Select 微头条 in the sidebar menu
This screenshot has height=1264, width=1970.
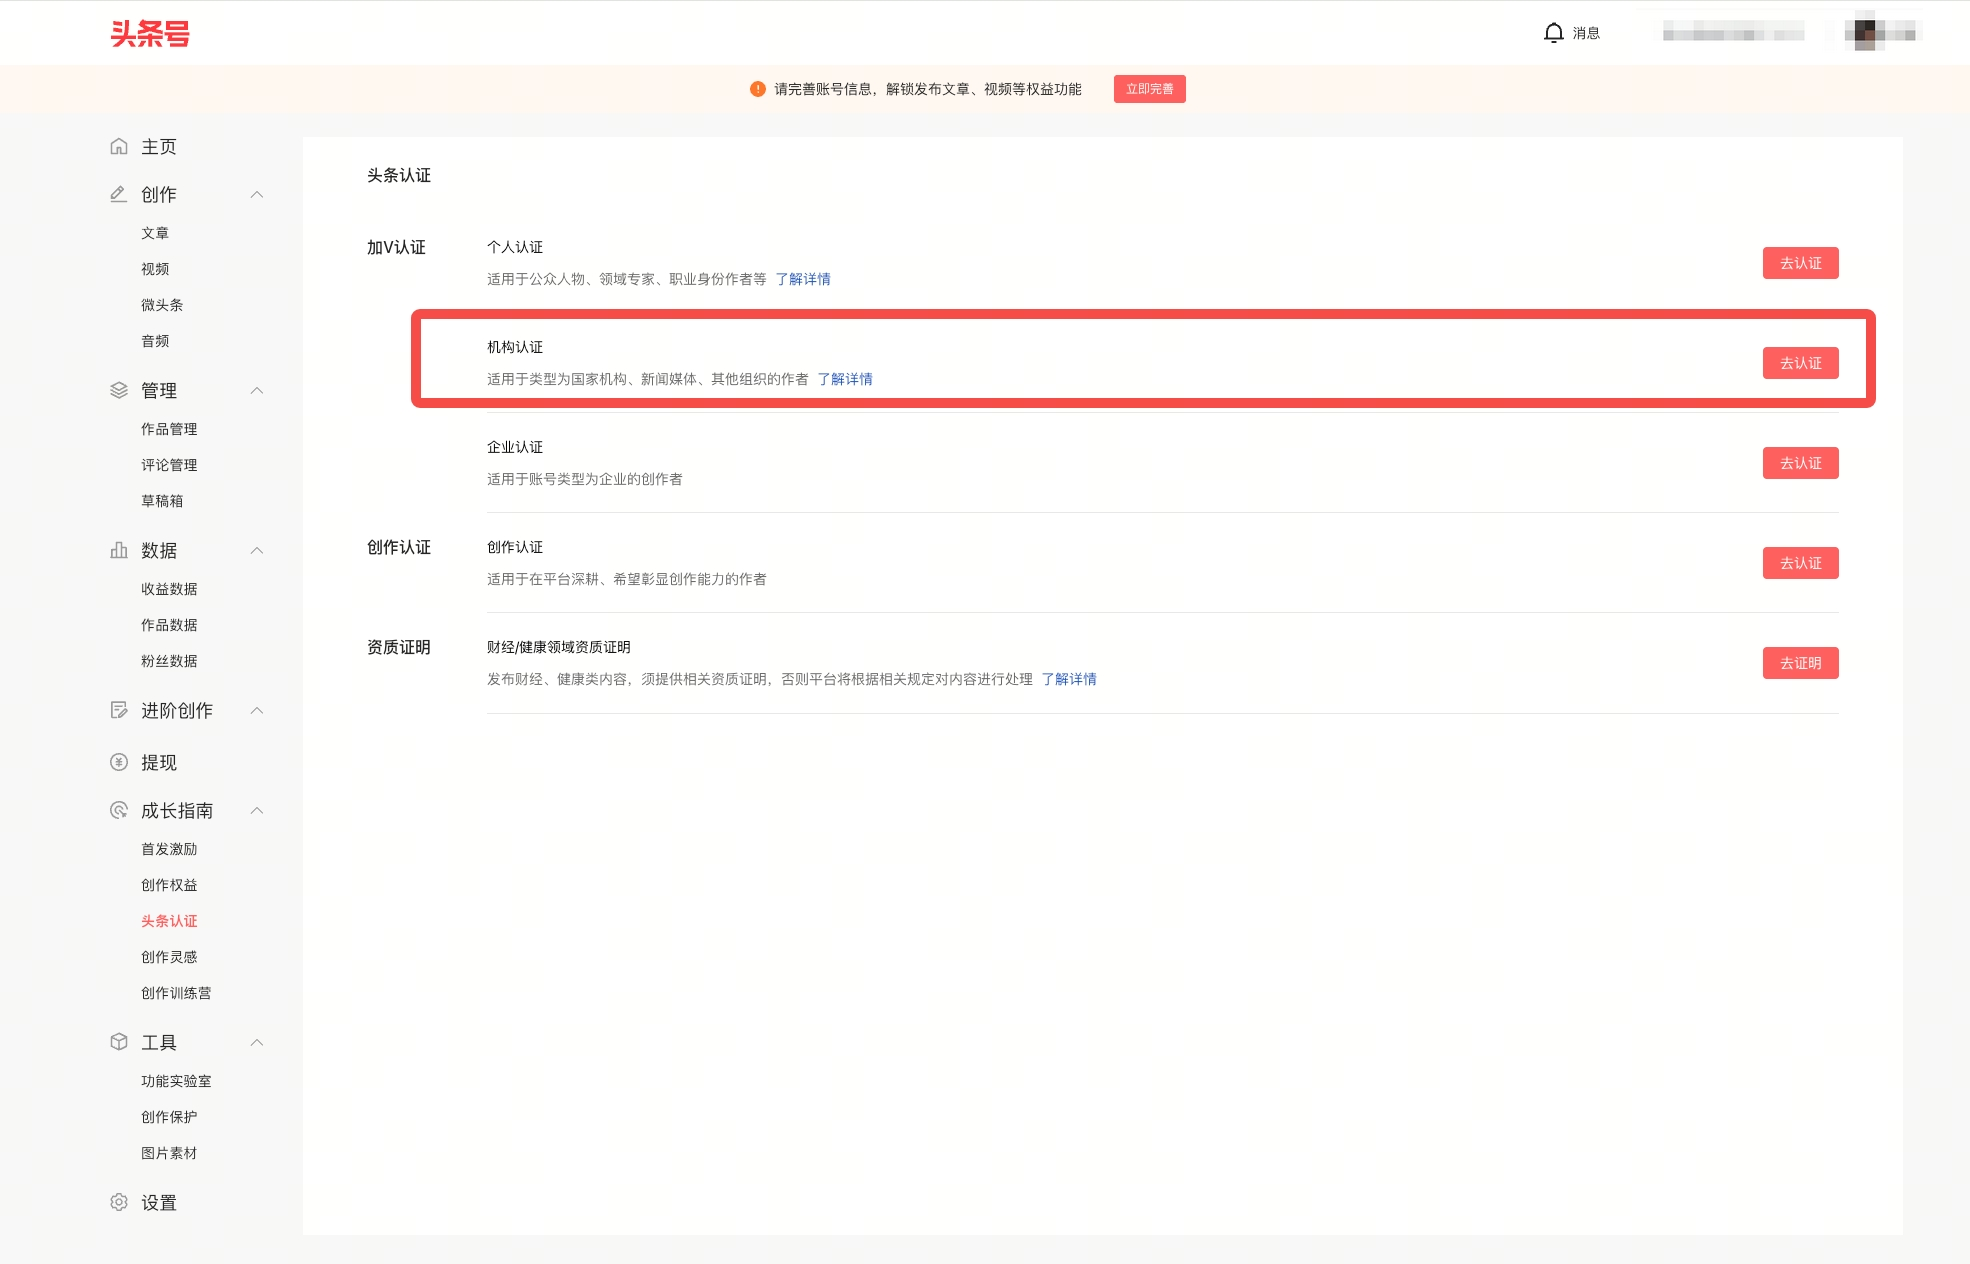point(162,305)
